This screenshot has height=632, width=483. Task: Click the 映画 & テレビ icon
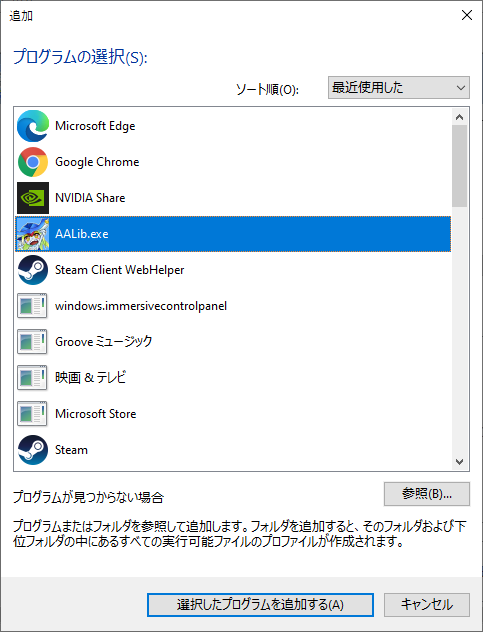tap(33, 378)
